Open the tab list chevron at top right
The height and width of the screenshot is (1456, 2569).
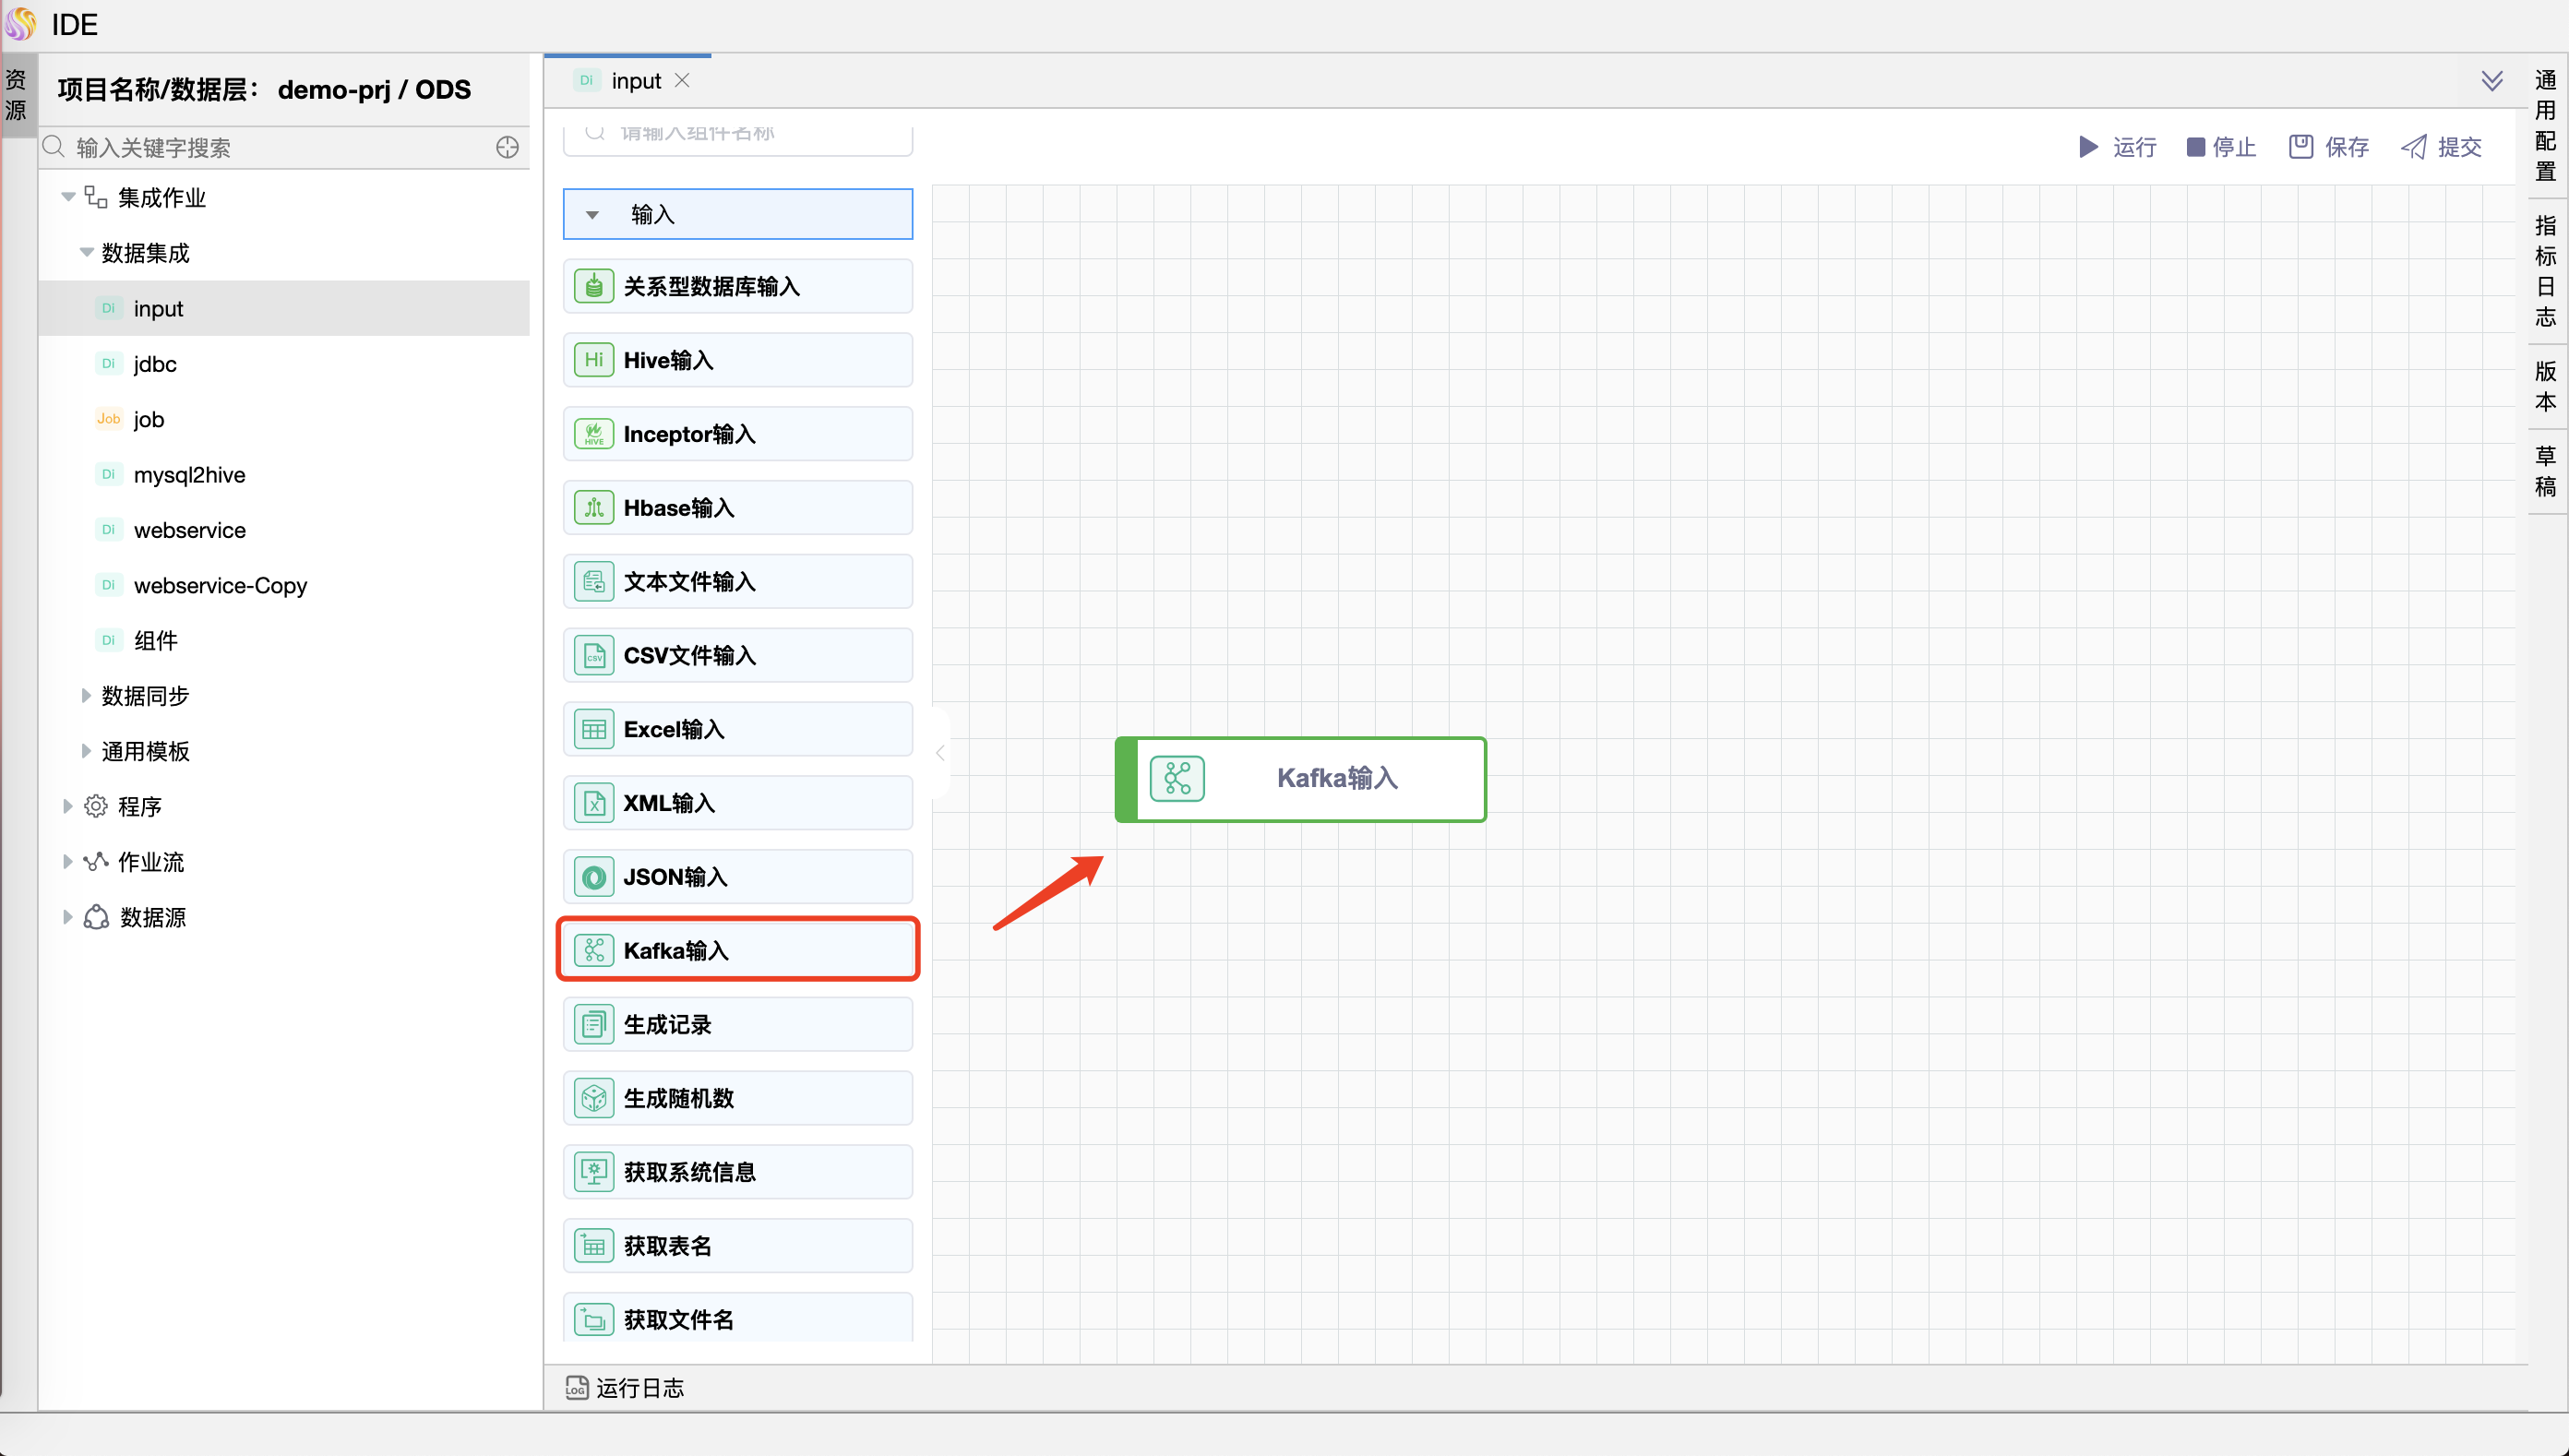tap(2492, 80)
